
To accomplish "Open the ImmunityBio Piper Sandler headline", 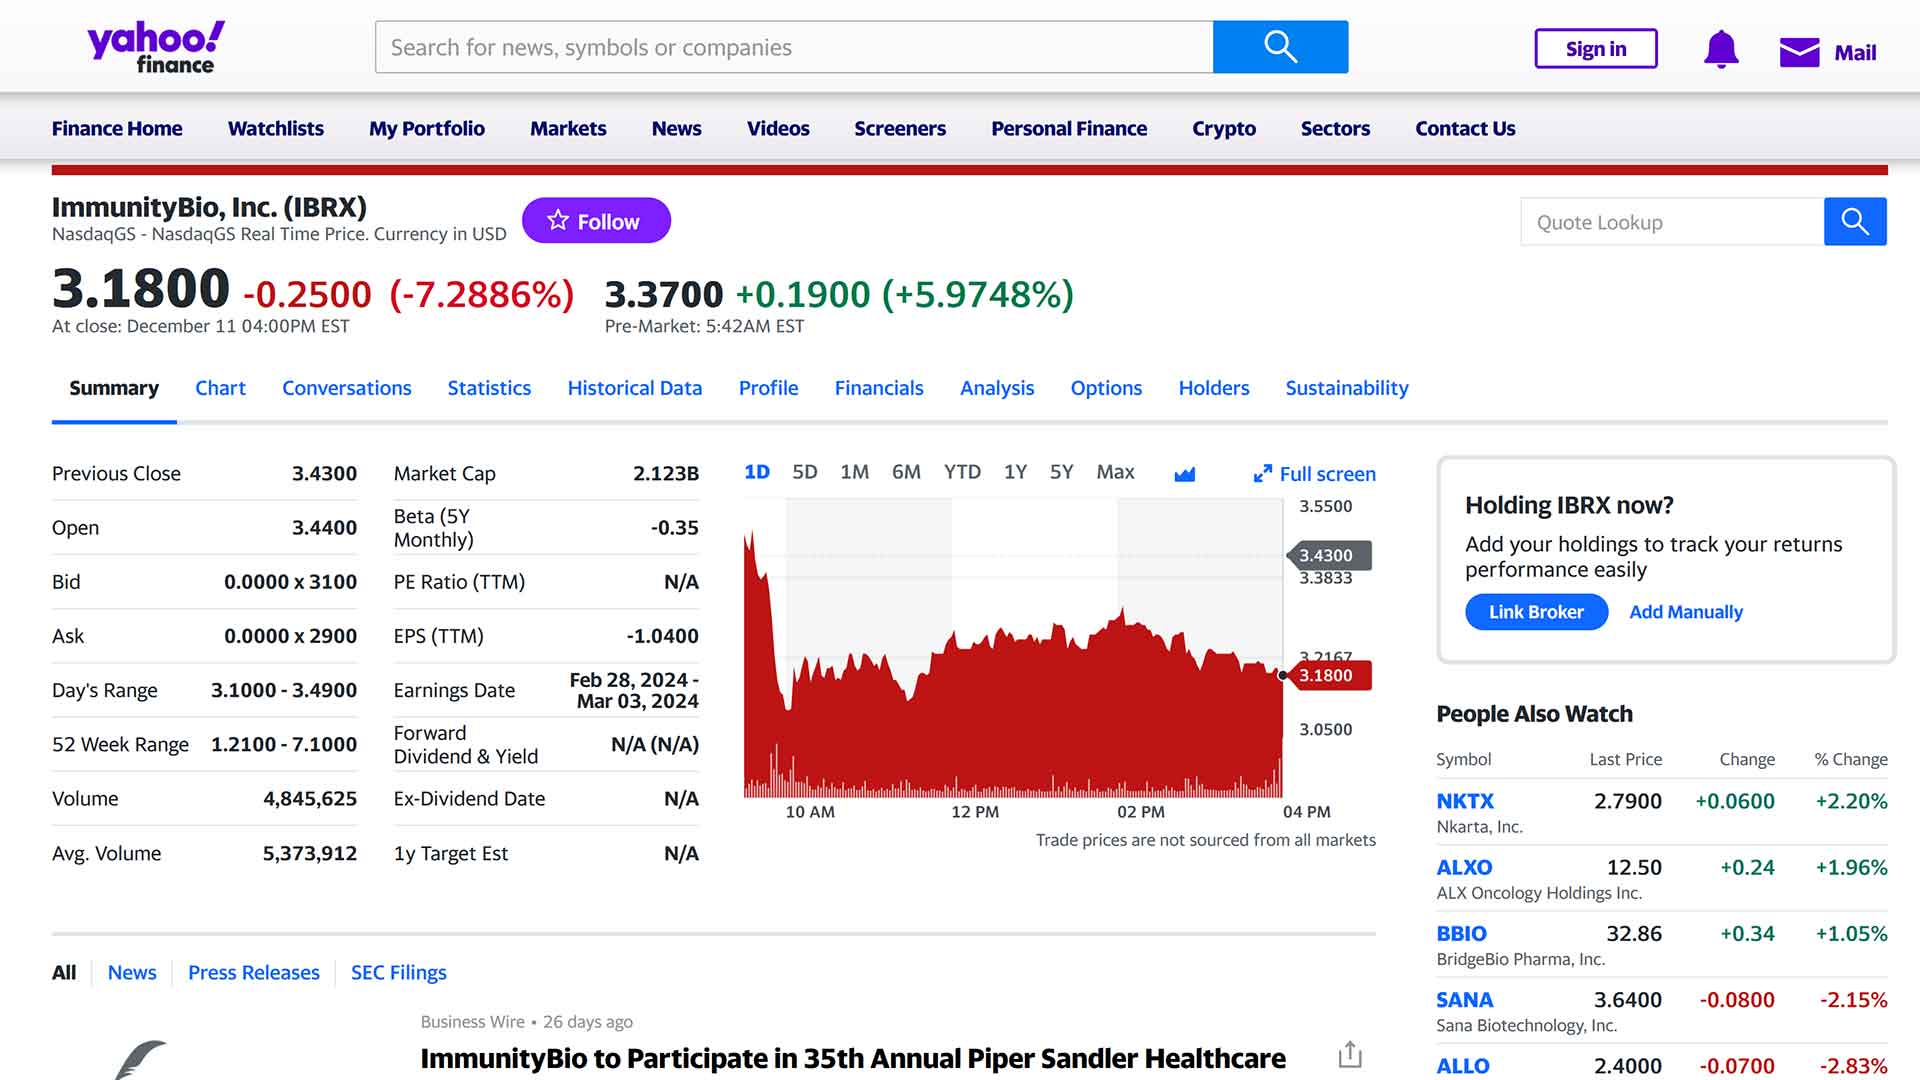I will (853, 1058).
